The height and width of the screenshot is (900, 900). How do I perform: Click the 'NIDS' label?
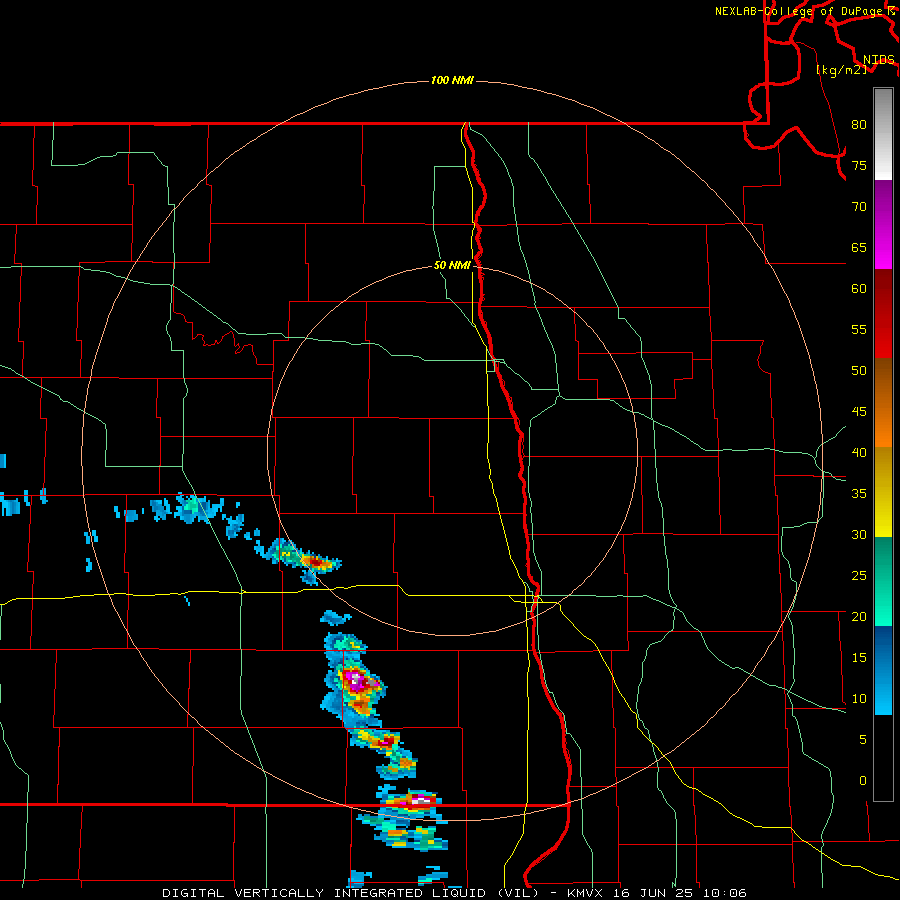click(879, 60)
